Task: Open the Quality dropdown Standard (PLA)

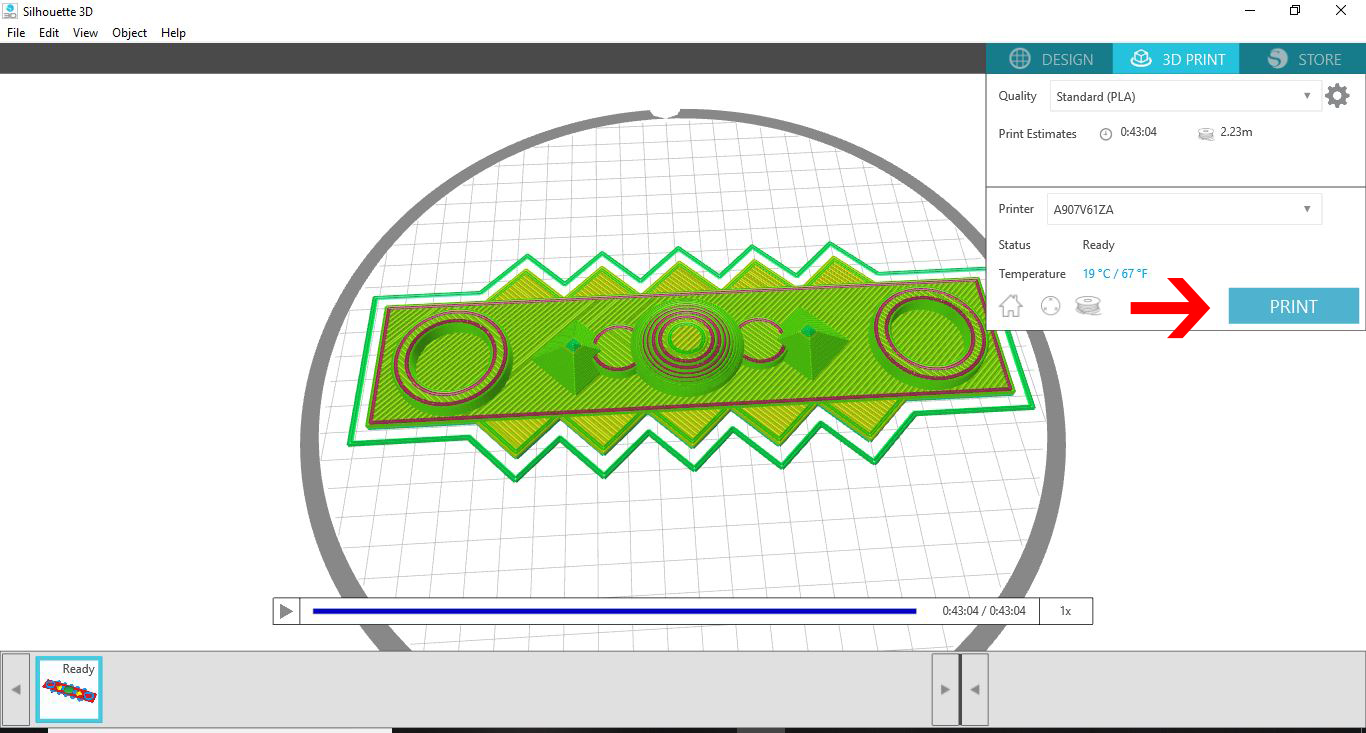Action: click(1185, 97)
